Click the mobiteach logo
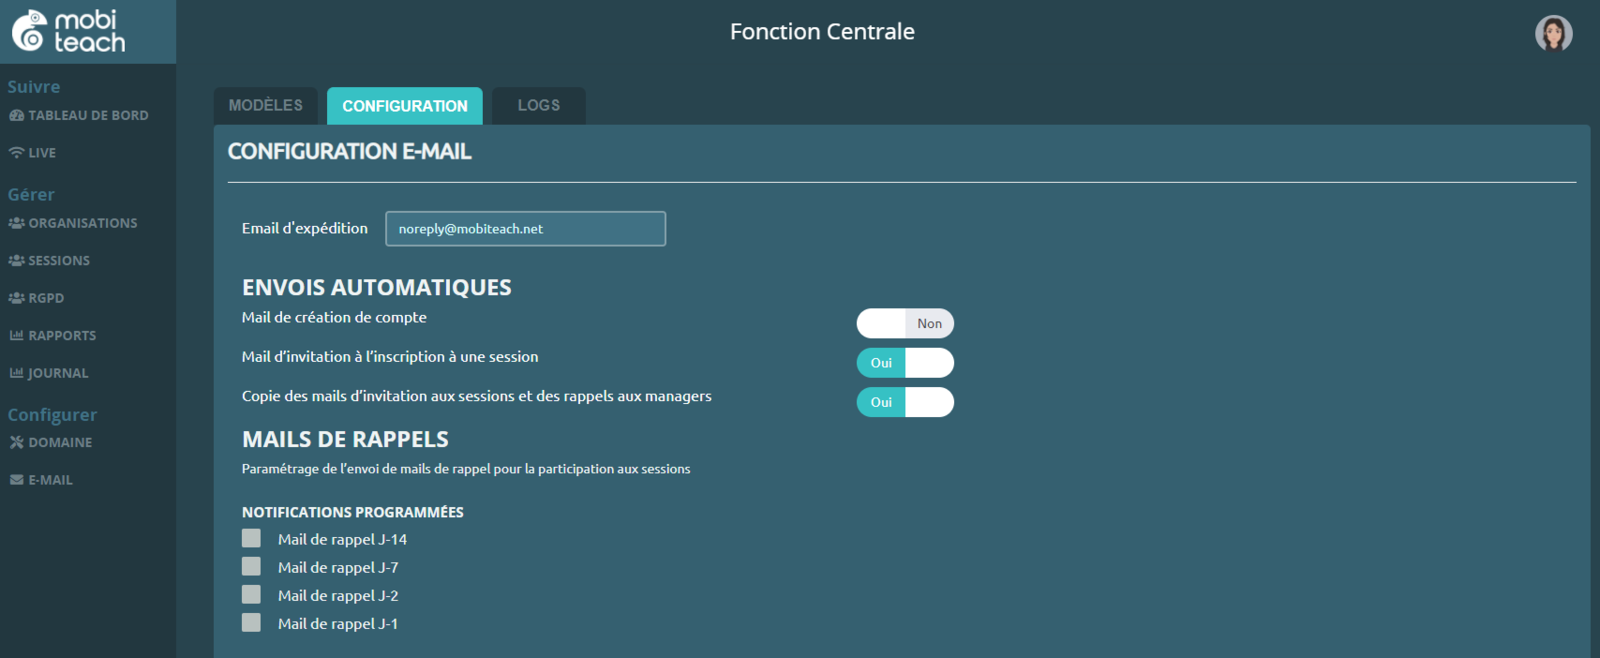 pyautogui.click(x=69, y=31)
